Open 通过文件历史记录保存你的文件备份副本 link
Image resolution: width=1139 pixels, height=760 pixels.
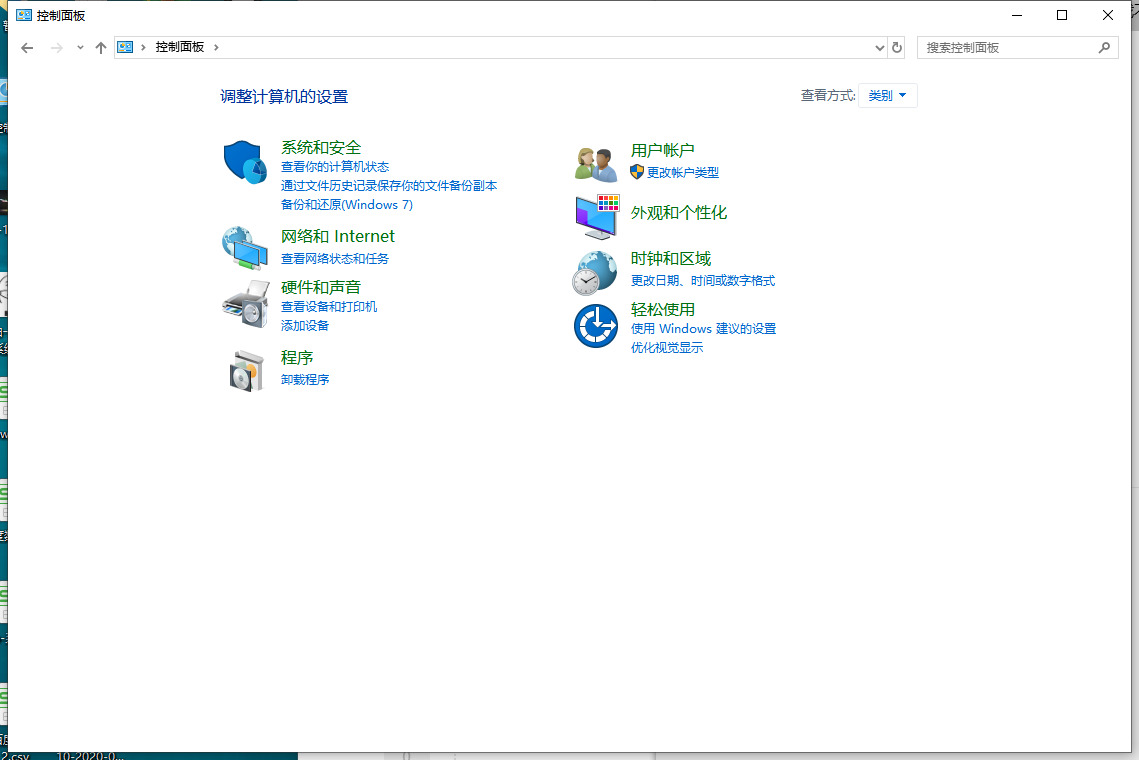[389, 186]
